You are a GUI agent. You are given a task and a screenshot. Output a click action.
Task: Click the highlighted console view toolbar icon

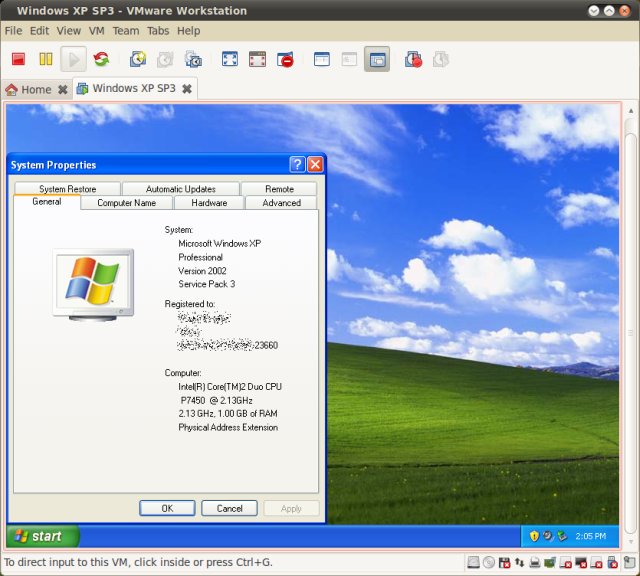377,60
